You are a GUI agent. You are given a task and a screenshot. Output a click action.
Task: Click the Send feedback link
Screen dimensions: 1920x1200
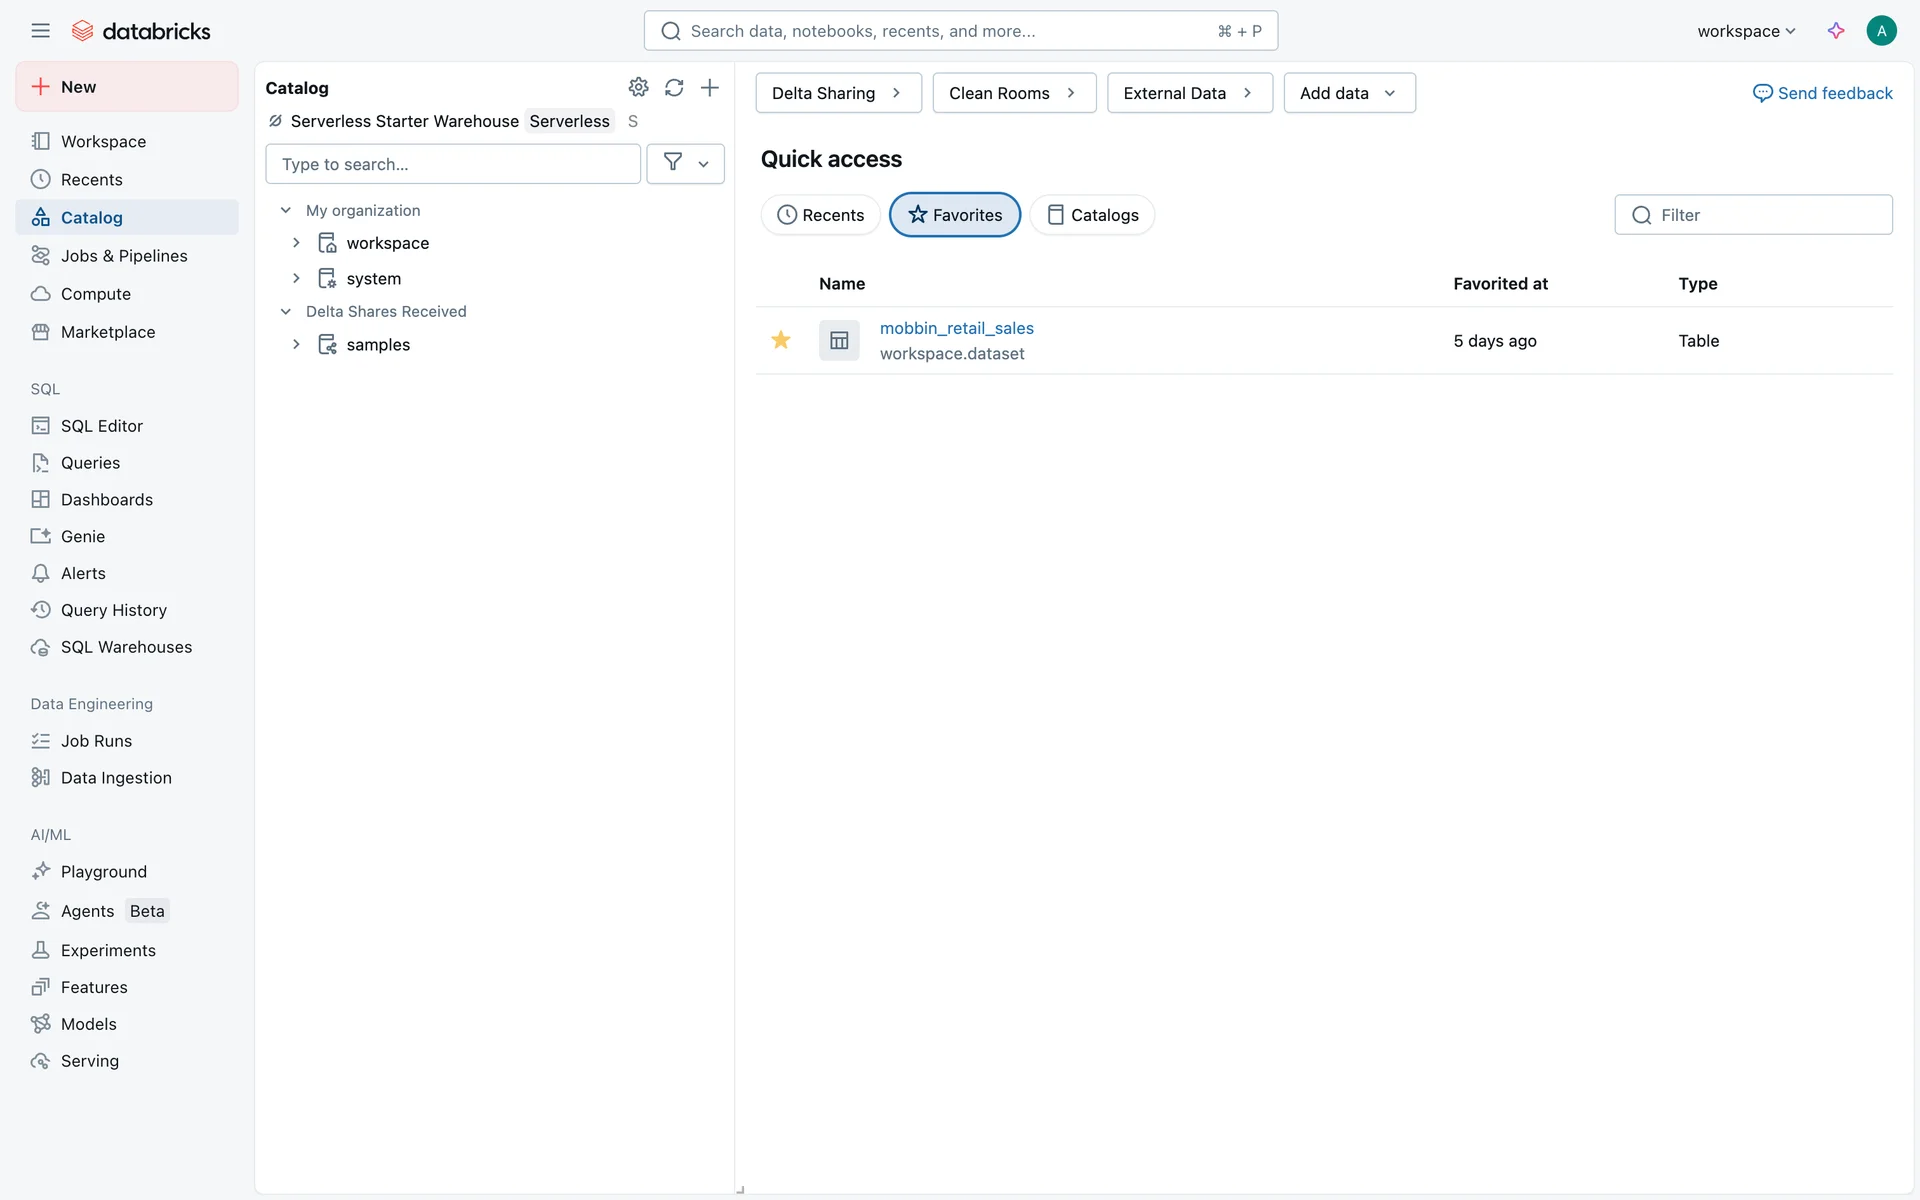coord(1823,93)
